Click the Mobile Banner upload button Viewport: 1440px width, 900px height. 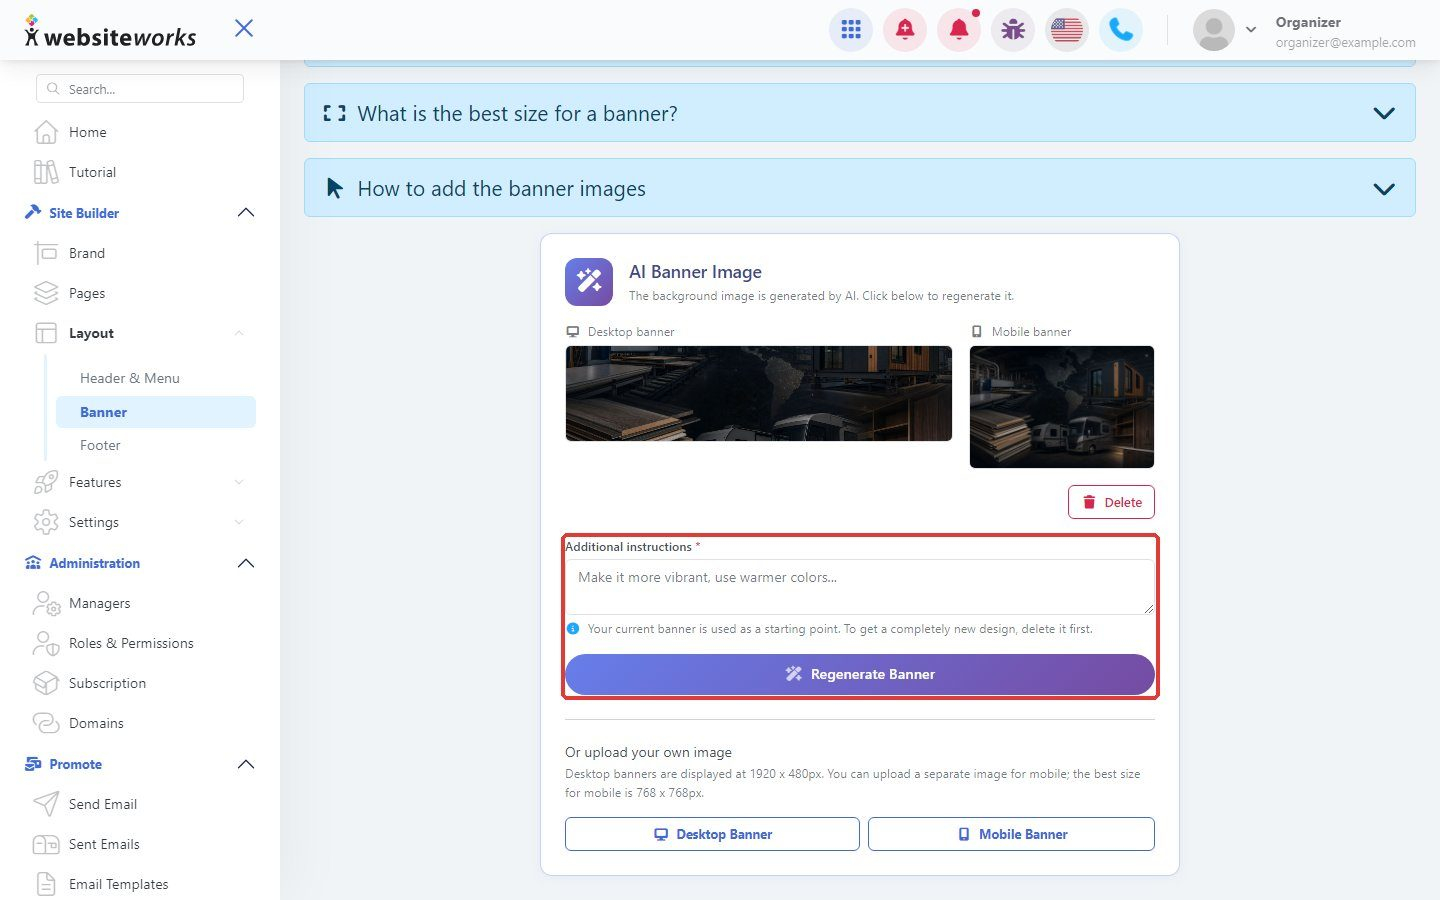coord(1011,834)
